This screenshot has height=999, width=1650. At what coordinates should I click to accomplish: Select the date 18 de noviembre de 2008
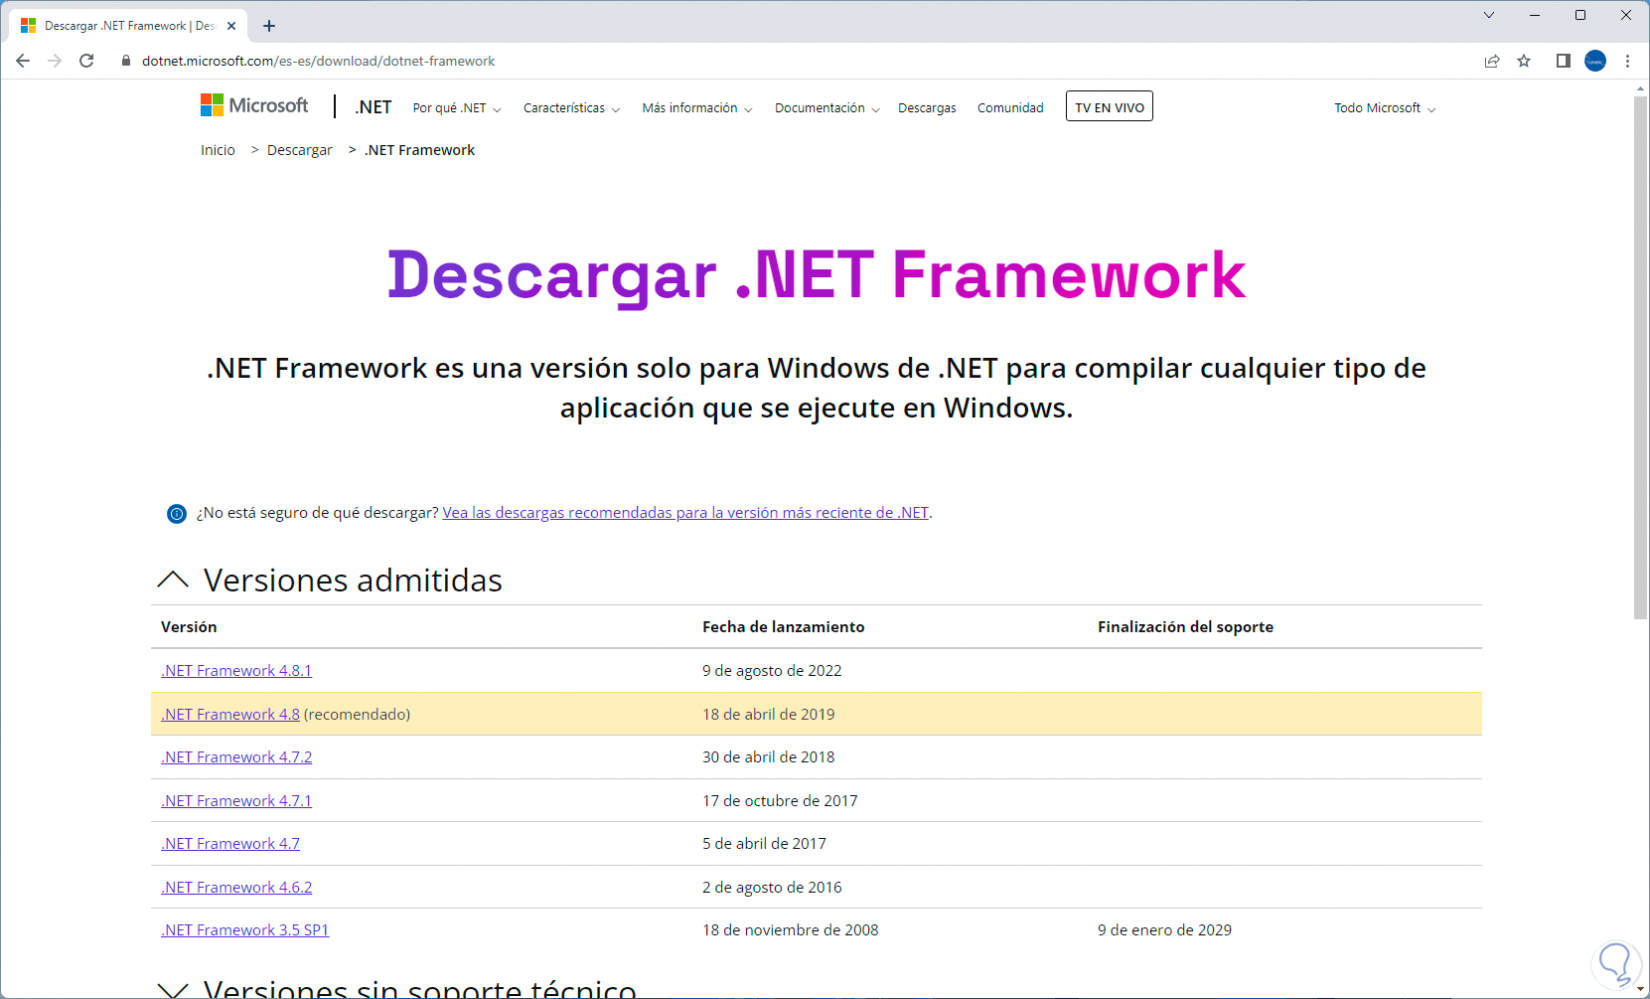click(x=790, y=930)
